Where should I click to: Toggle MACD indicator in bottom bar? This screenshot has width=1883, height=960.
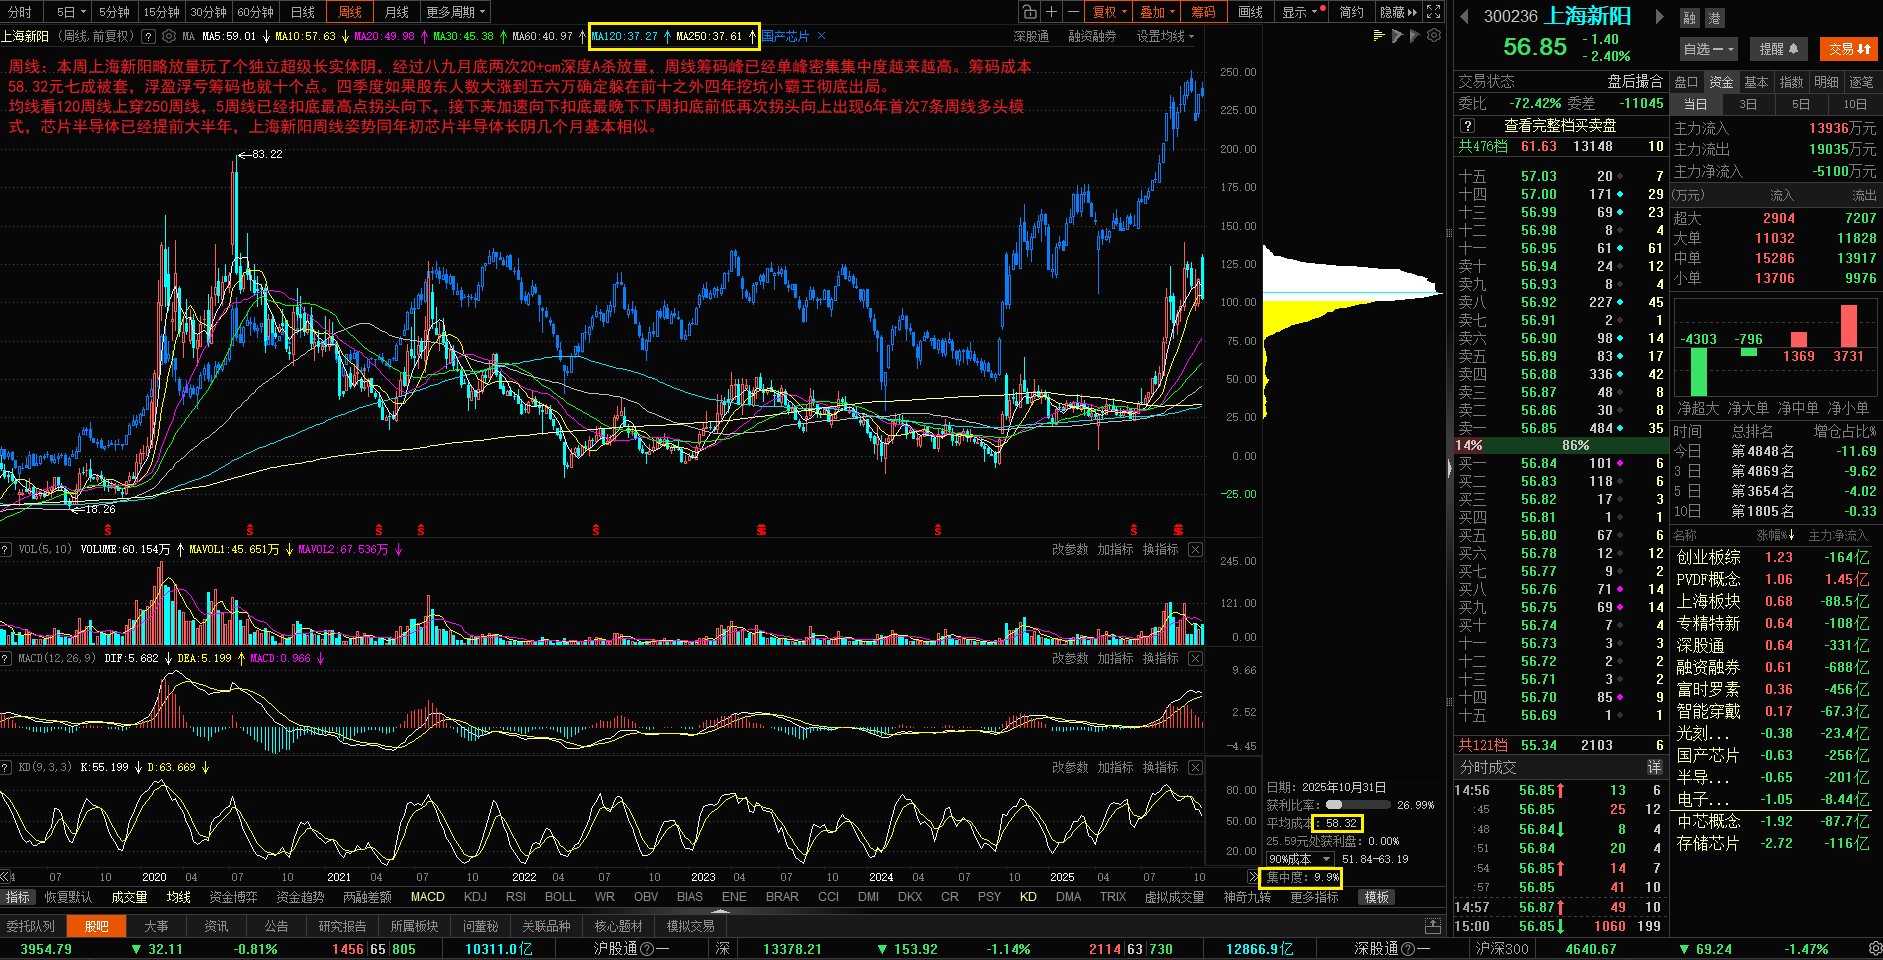point(427,897)
